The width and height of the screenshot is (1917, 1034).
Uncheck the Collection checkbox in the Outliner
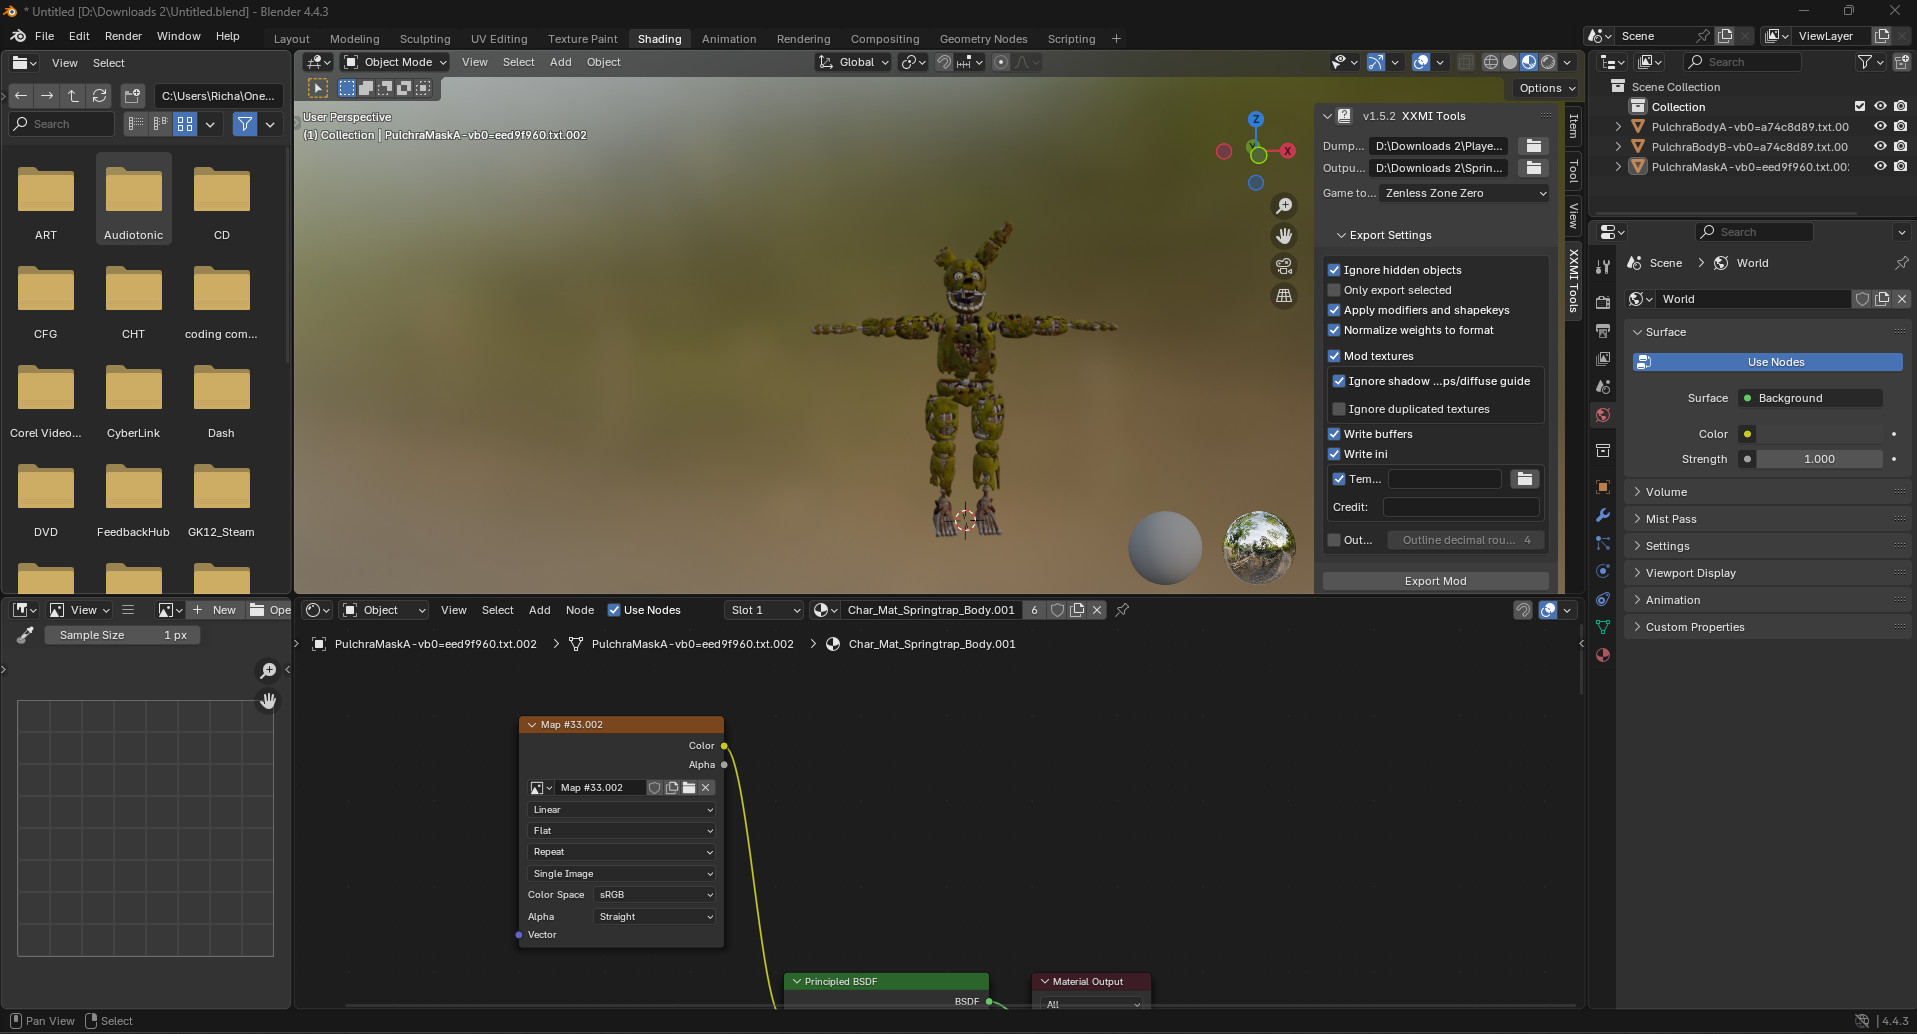tap(1860, 106)
